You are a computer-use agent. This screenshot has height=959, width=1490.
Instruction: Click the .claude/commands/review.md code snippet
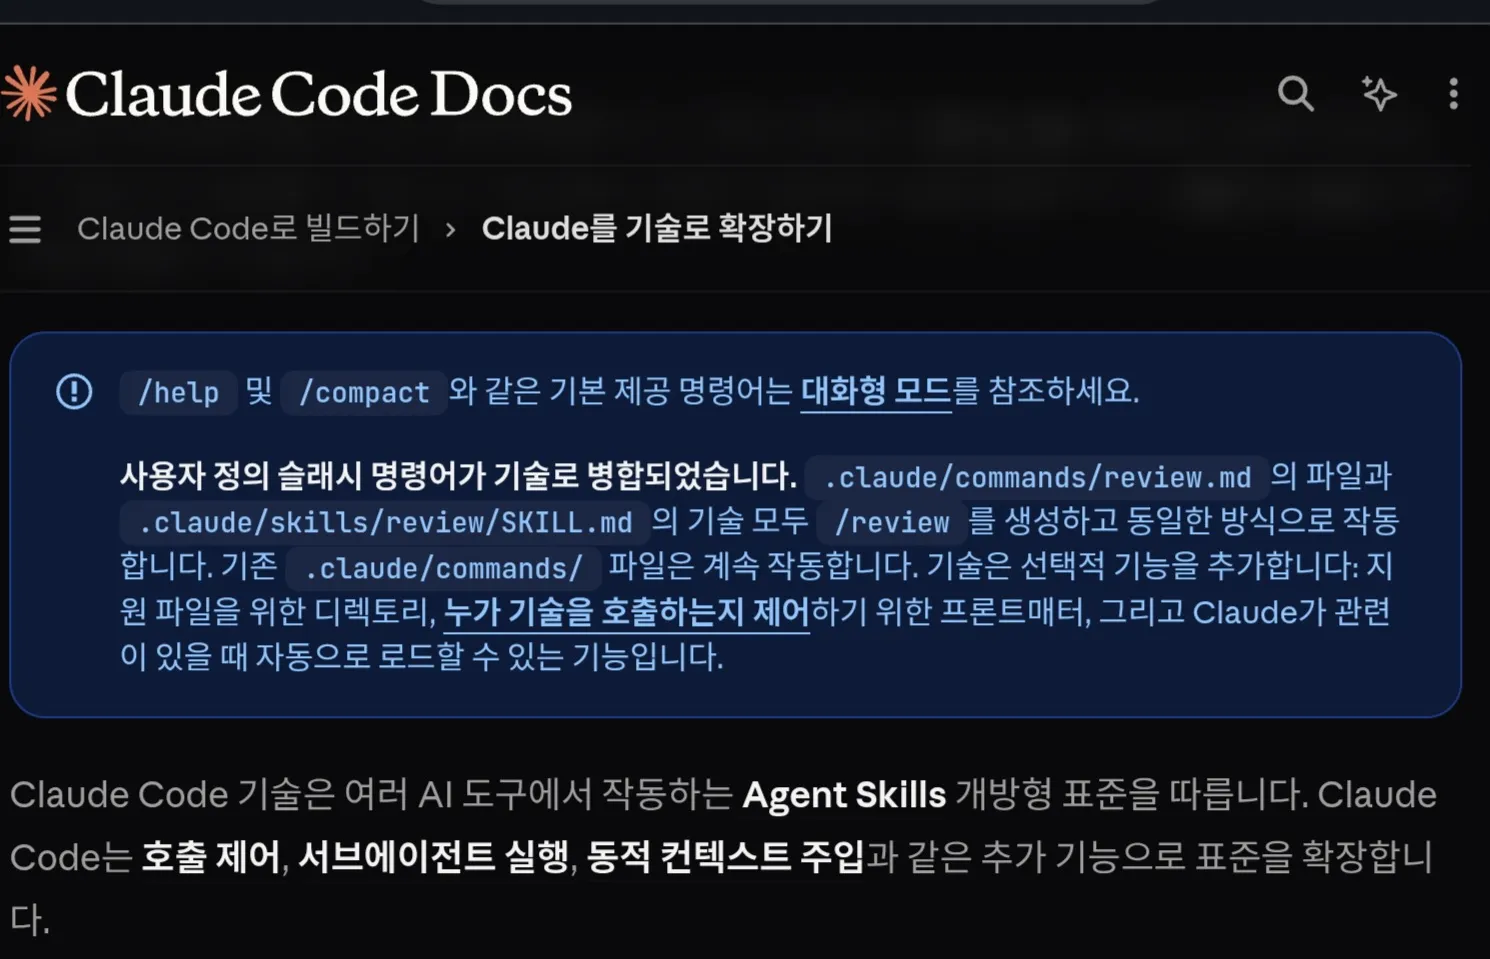pyautogui.click(x=1037, y=477)
